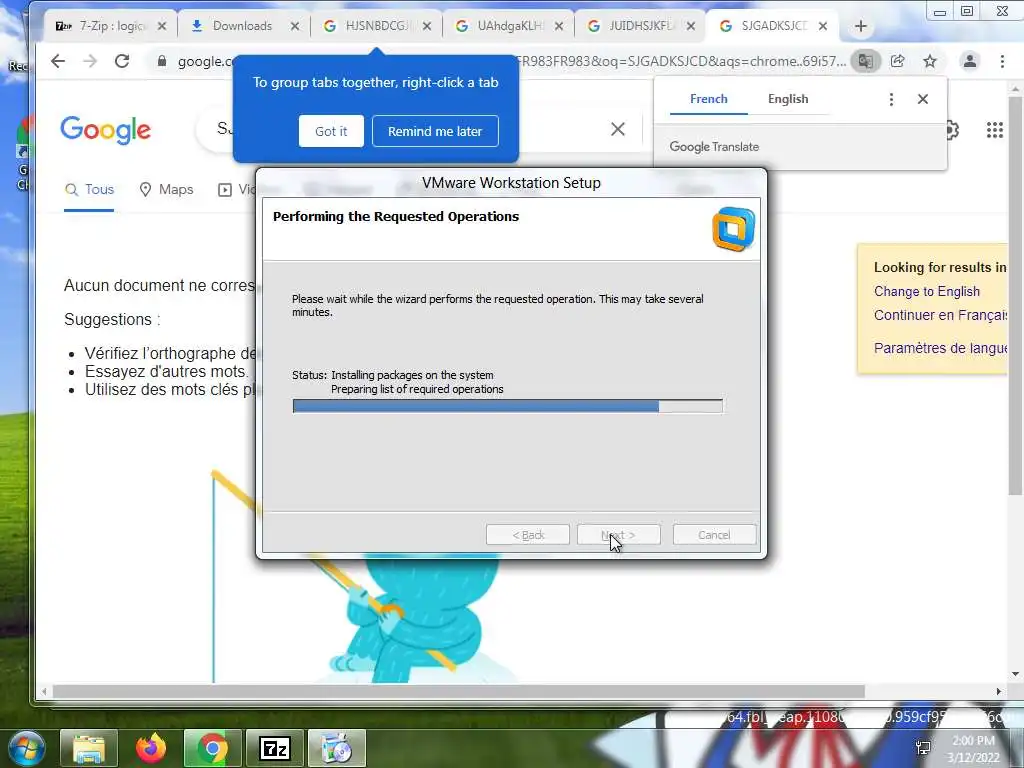Screen dimensions: 1024x768
Task: Click the Change to English link
Action: tap(927, 291)
